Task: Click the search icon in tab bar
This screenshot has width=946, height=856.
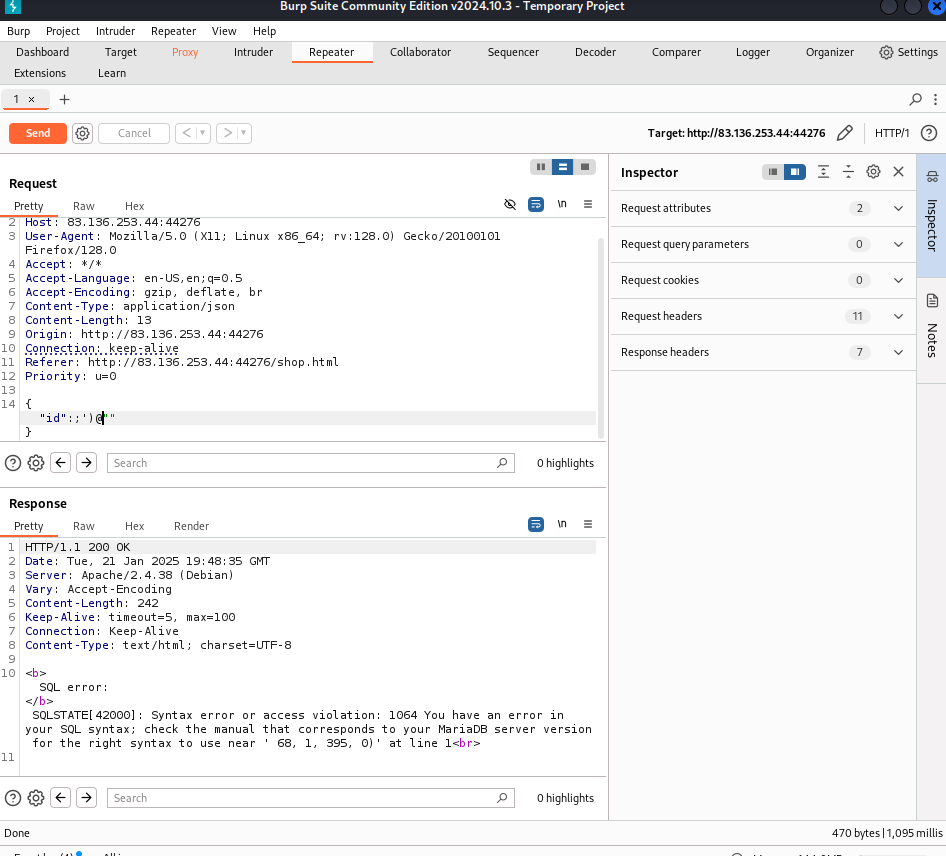Action: click(x=915, y=99)
